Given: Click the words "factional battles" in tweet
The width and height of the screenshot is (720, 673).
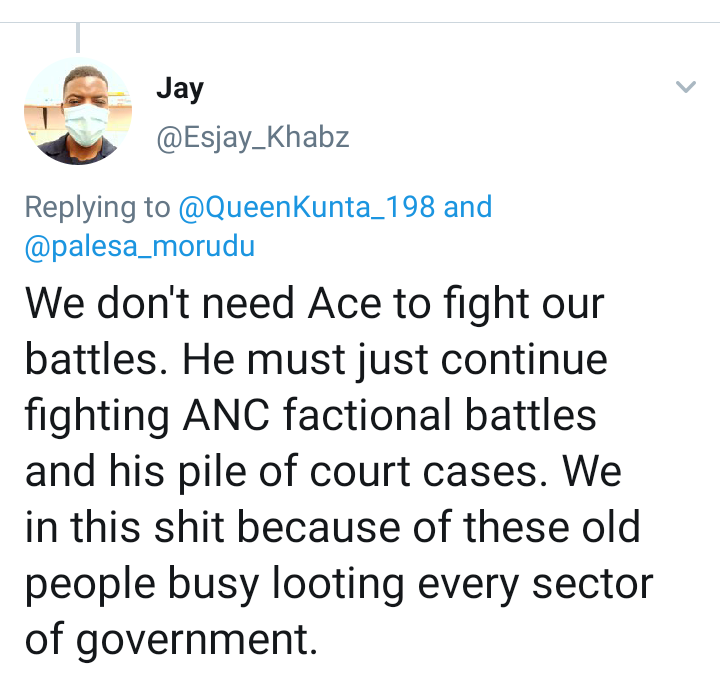Looking at the screenshot, I should 440,415.
